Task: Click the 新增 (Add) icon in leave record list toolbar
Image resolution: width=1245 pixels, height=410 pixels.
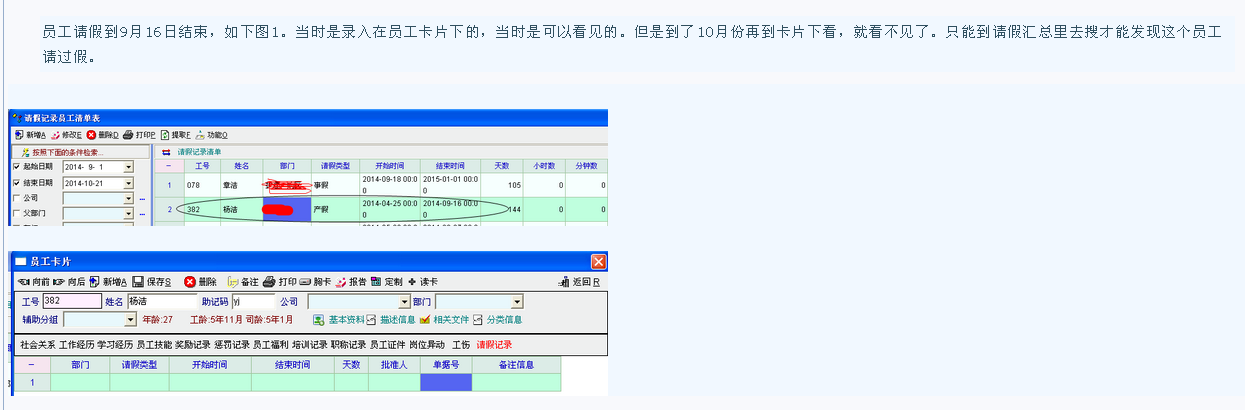Action: coord(19,135)
